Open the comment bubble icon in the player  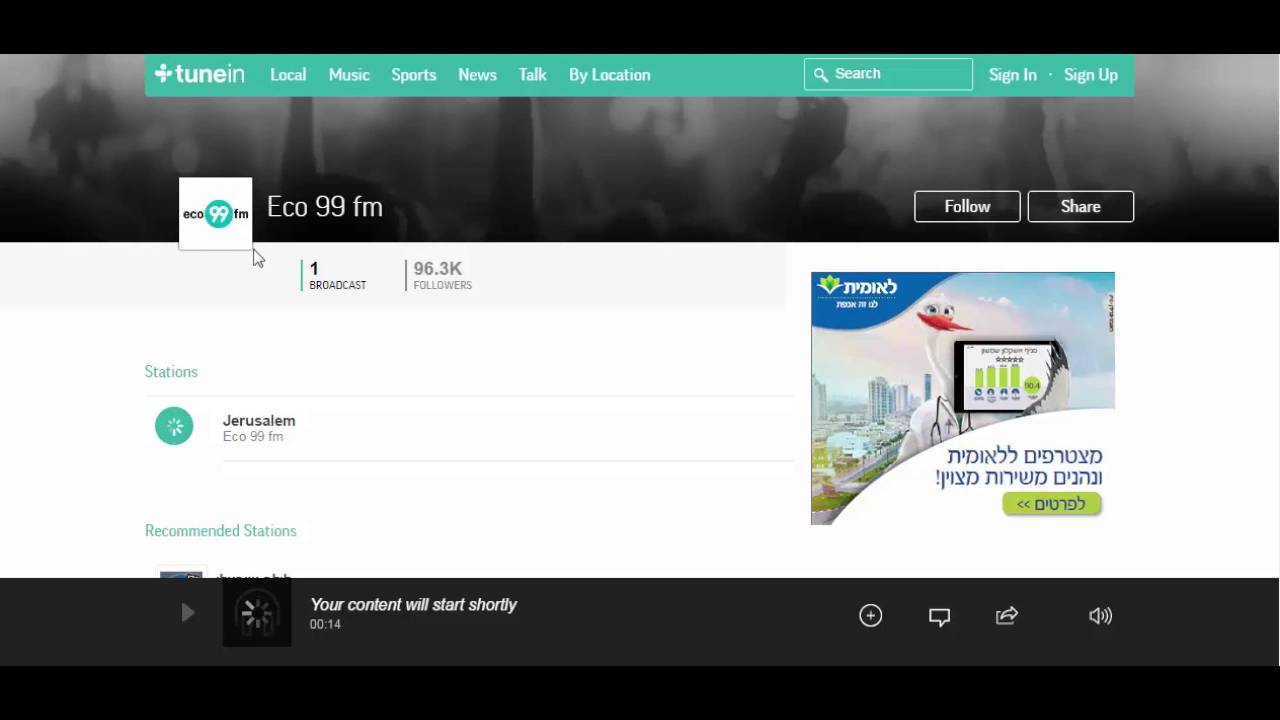point(939,617)
